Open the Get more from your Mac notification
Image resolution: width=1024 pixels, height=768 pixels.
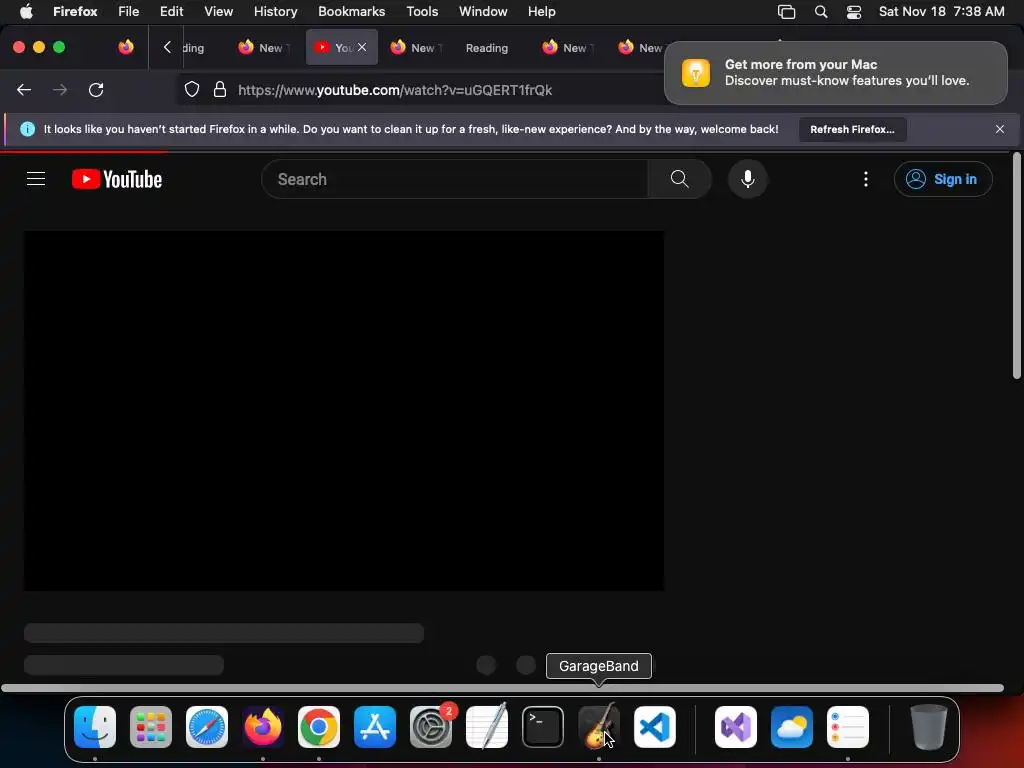(x=836, y=72)
